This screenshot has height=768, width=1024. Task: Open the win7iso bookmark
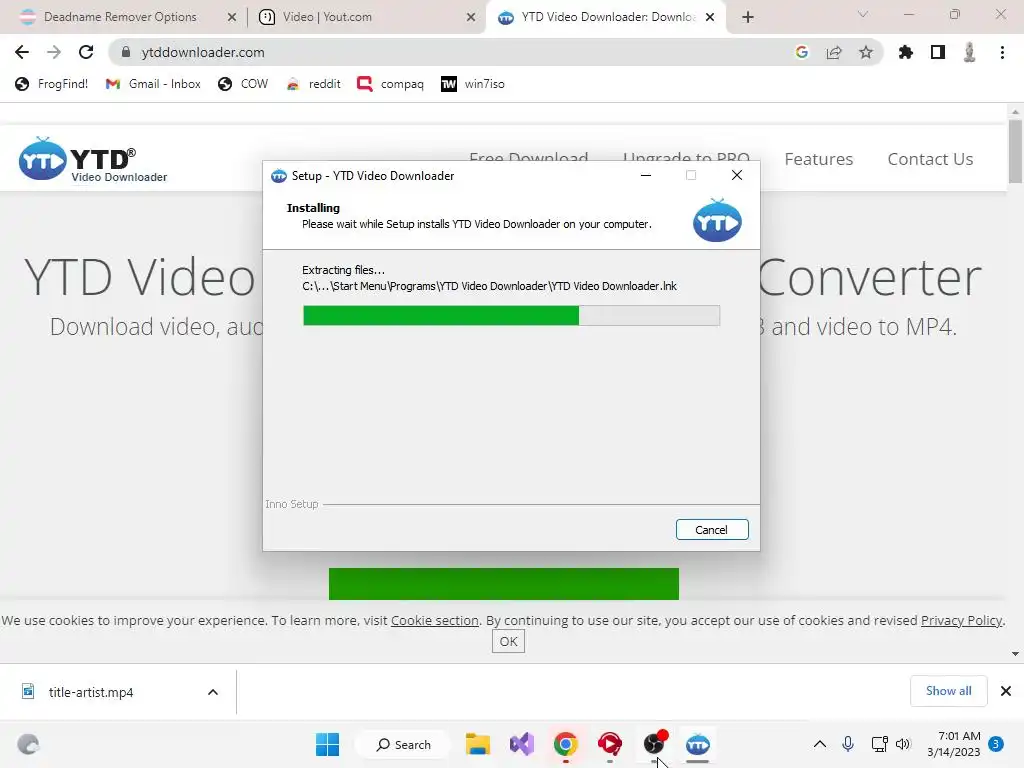click(x=473, y=84)
